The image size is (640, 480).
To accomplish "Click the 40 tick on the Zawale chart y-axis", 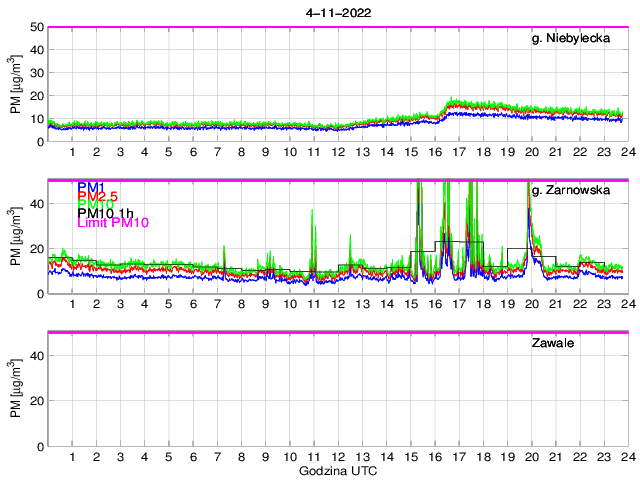I will tap(37, 355).
